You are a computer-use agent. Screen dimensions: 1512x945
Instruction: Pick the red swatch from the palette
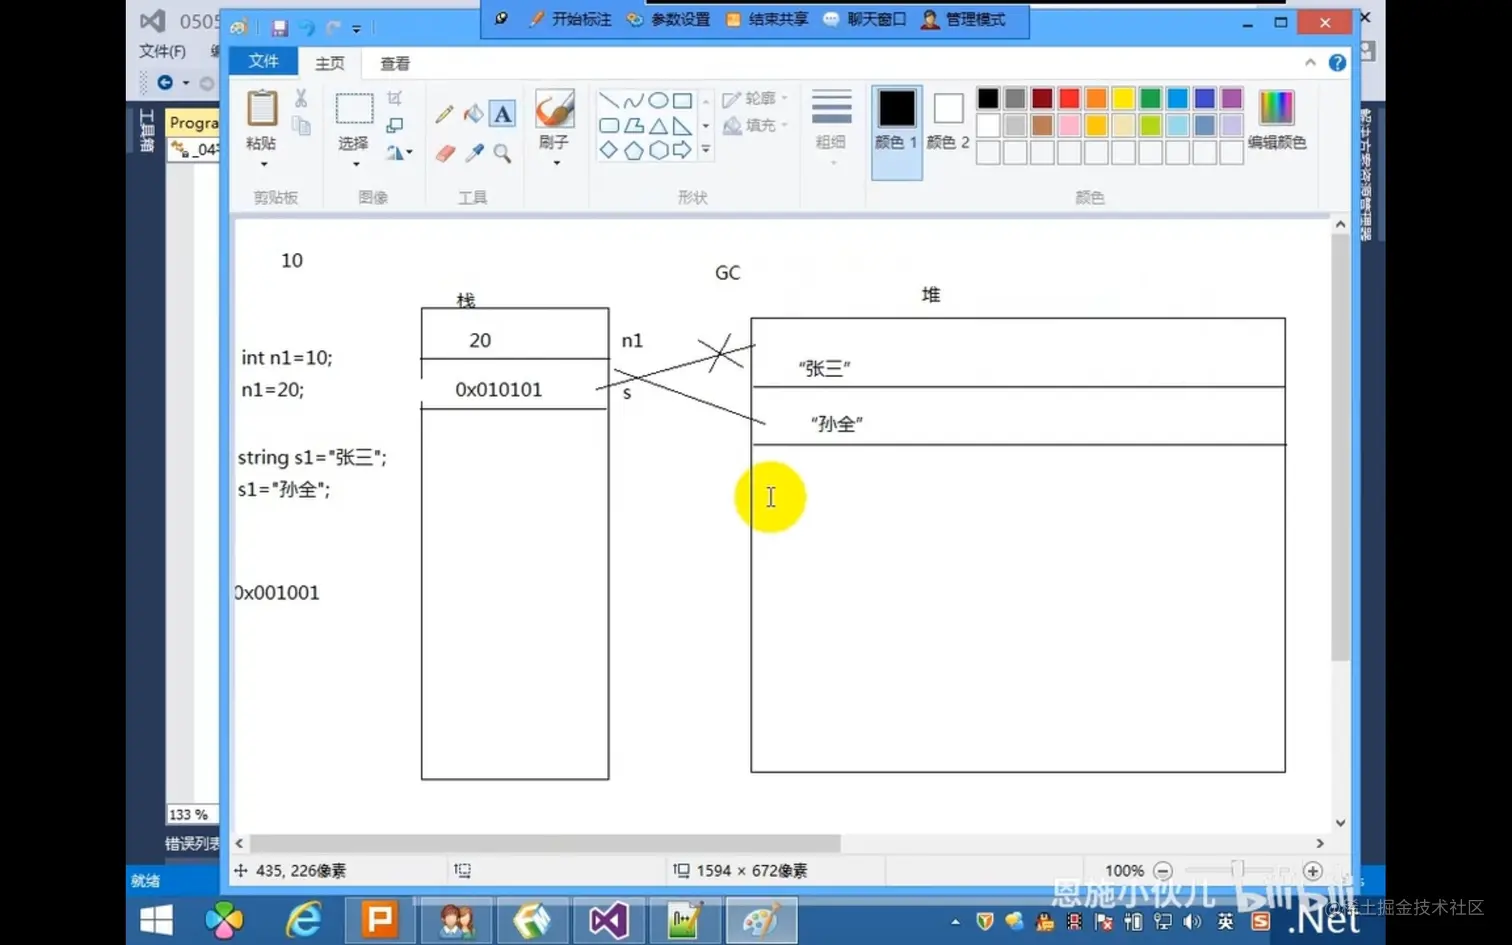click(x=1068, y=97)
